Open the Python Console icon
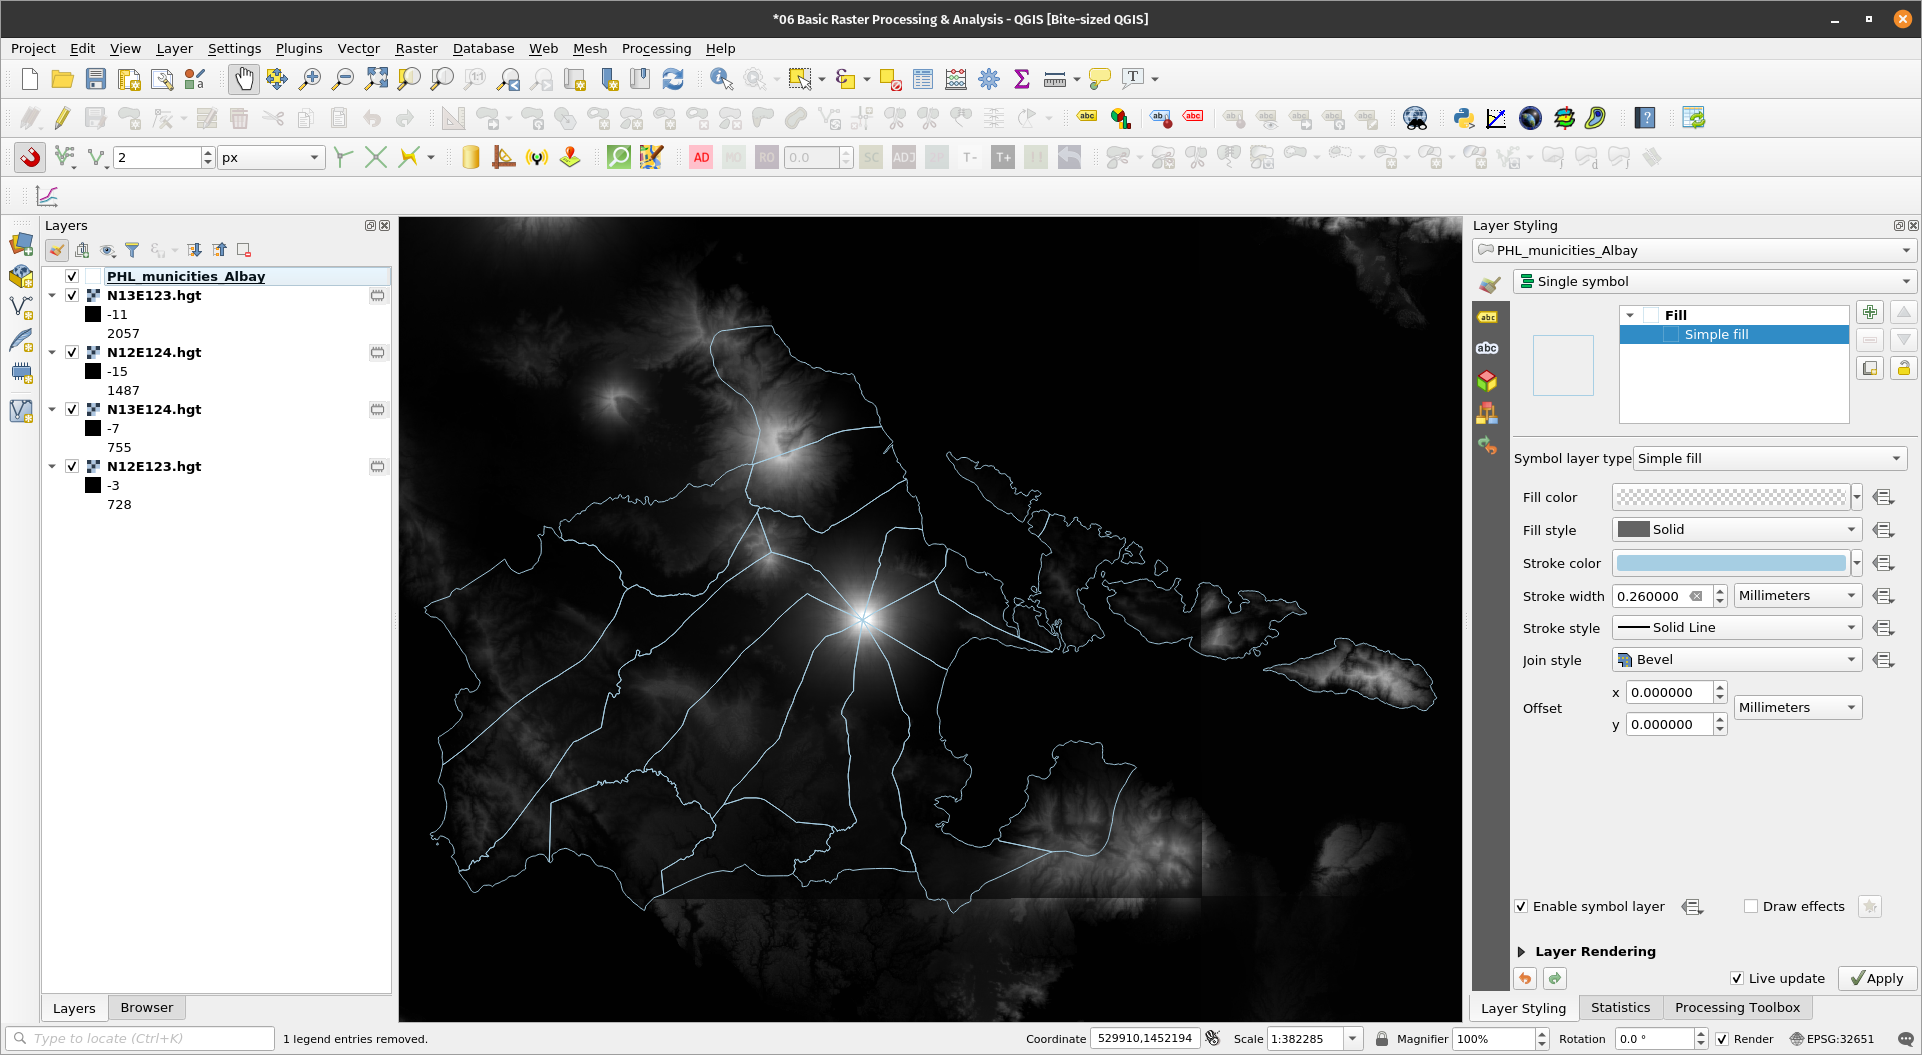1922x1055 pixels. [1464, 118]
